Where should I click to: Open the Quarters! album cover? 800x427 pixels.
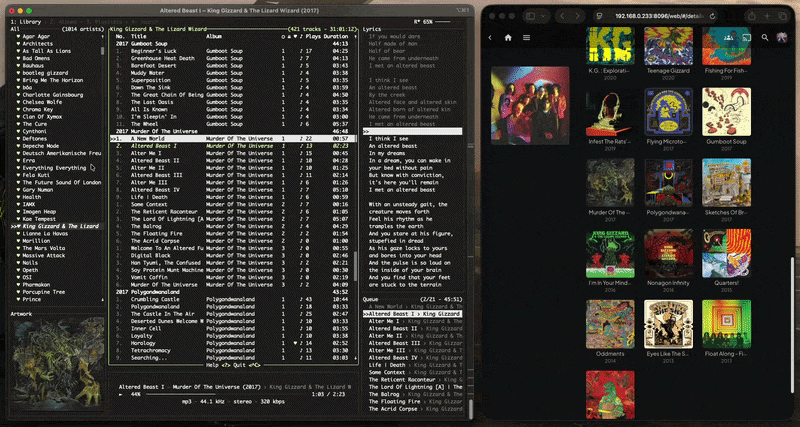(727, 253)
